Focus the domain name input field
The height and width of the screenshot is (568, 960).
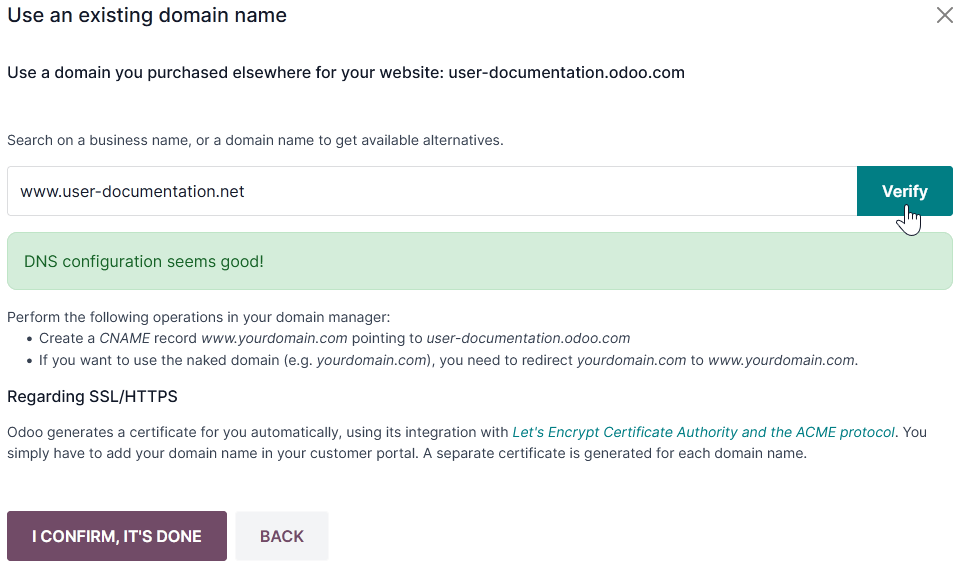point(432,191)
